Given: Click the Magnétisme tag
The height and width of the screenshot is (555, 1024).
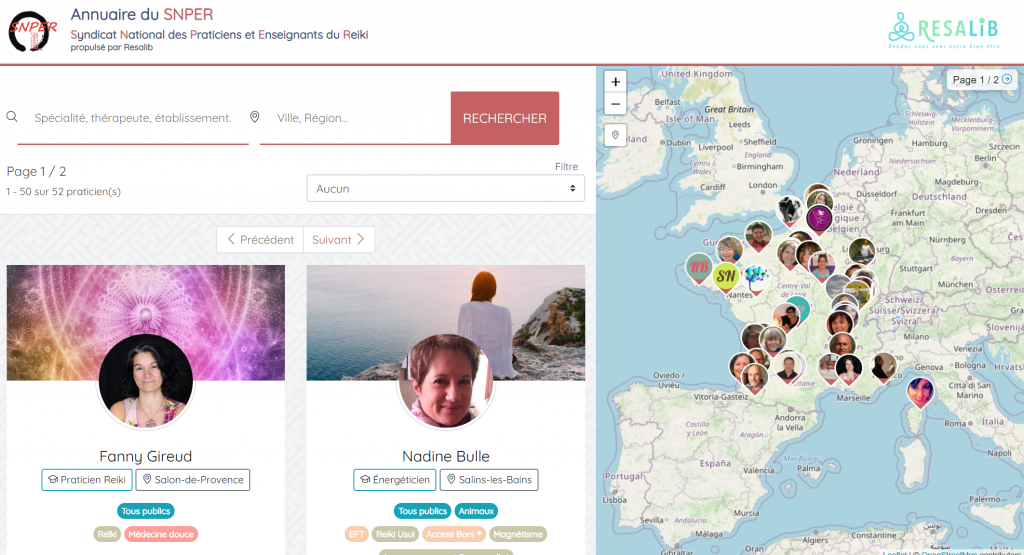Looking at the screenshot, I should pyautogui.click(x=518, y=534).
